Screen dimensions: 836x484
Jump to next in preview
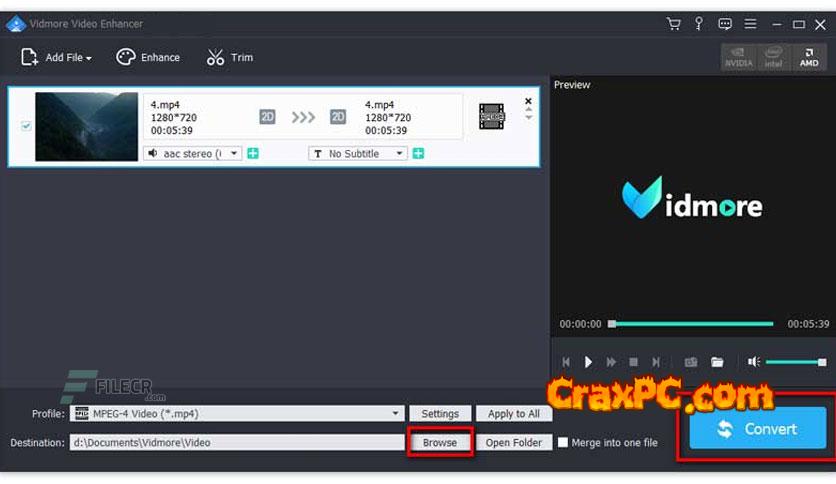click(x=656, y=362)
